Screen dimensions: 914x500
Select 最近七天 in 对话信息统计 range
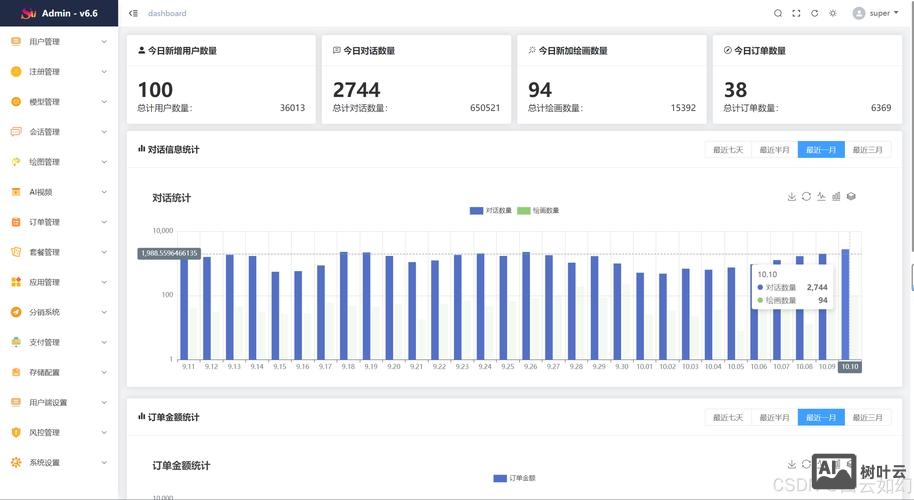(x=727, y=150)
